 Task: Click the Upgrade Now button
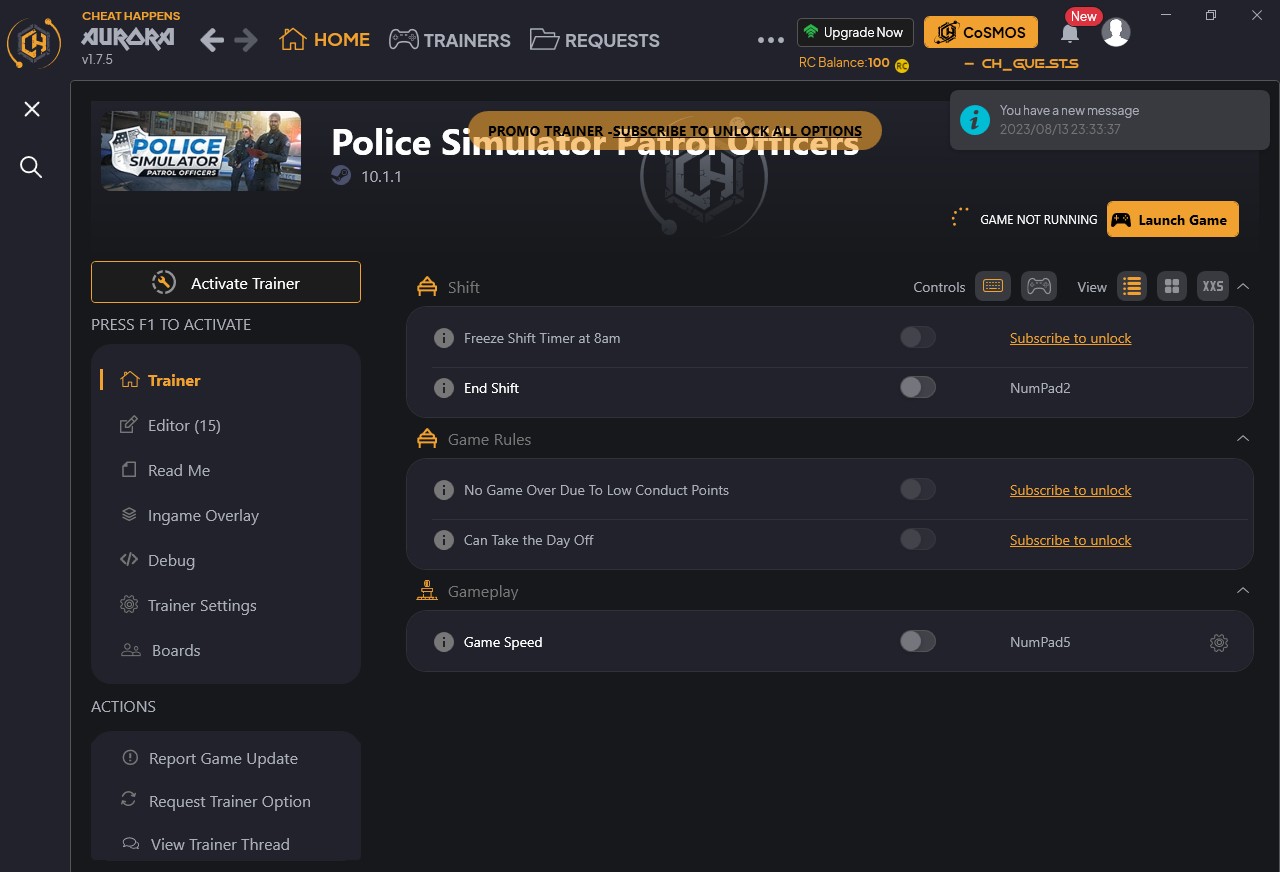856,32
